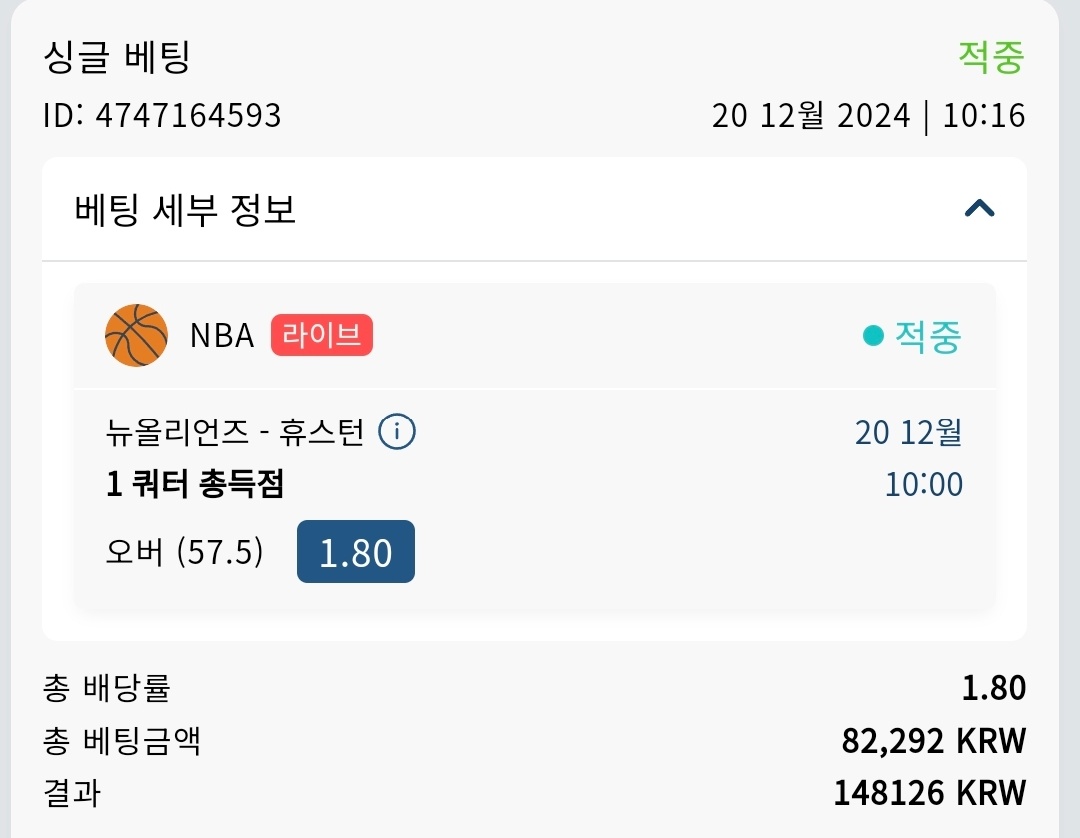The image size is (1080, 838).
Task: Click the bet timestamp 20 12월 2024
Action: [x=811, y=116]
